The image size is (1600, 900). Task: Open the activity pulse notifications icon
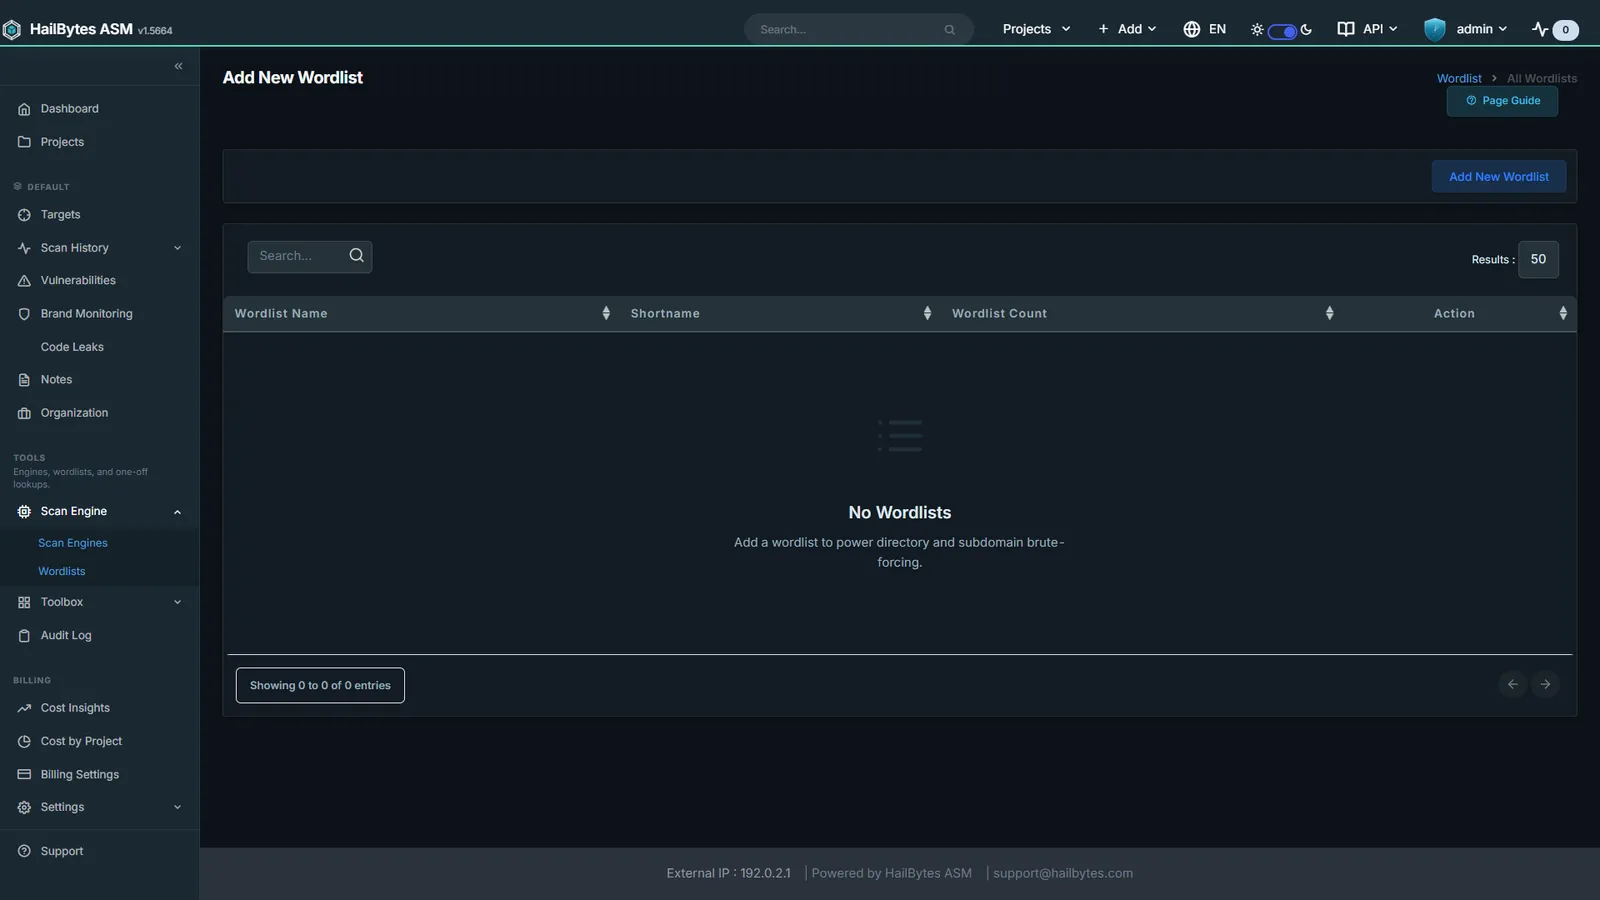click(x=1540, y=29)
